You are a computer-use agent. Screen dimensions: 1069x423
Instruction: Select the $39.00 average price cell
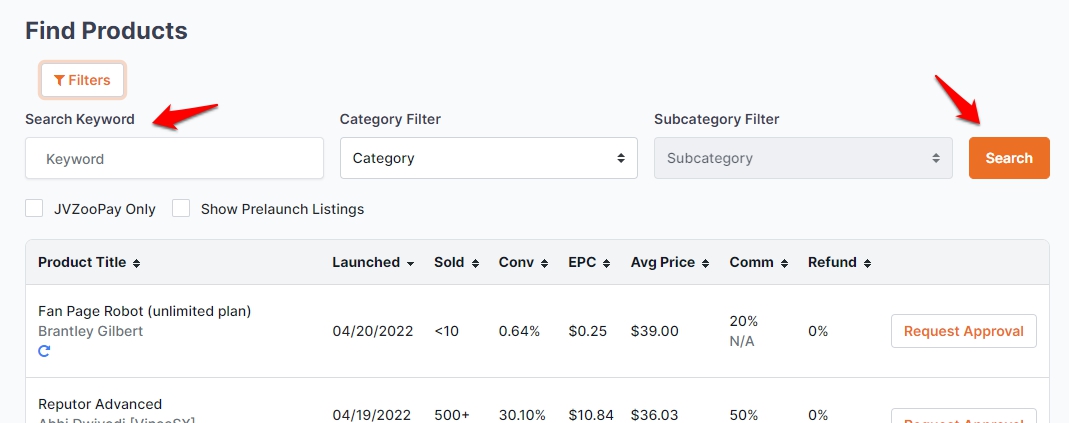click(654, 332)
